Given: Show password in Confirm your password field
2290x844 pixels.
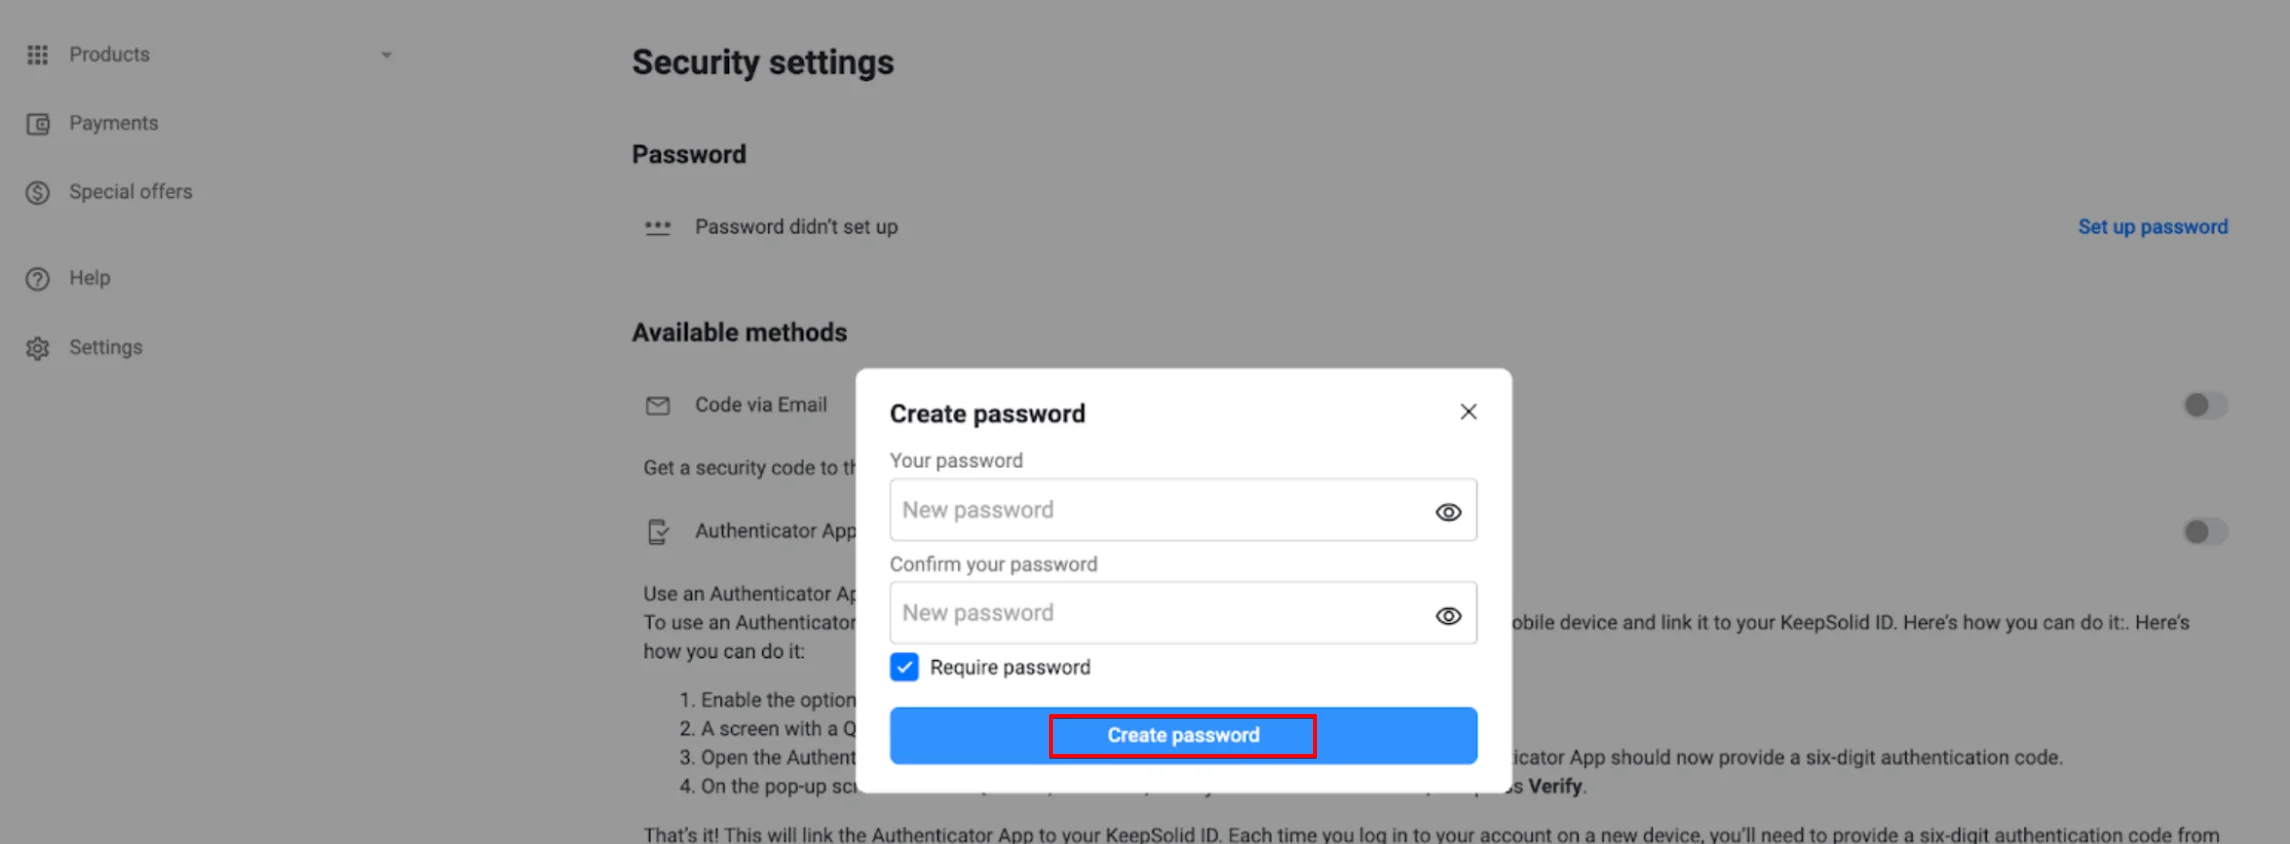Looking at the screenshot, I should (x=1448, y=616).
